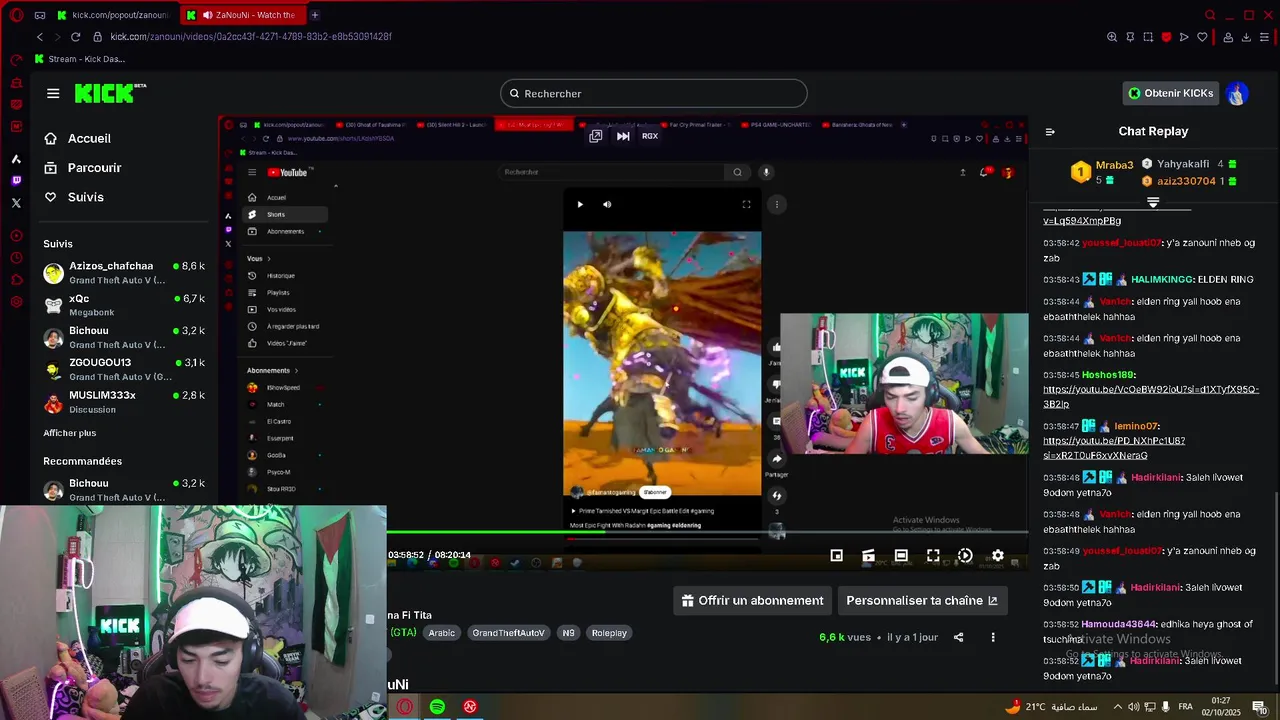Open the browser account icon
This screenshot has height=720, width=1280.
point(1228,37)
